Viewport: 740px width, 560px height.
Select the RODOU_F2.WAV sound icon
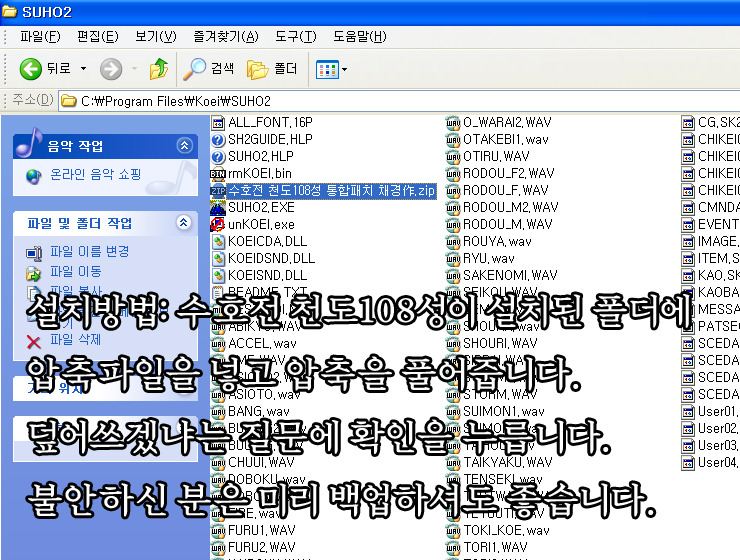453,174
